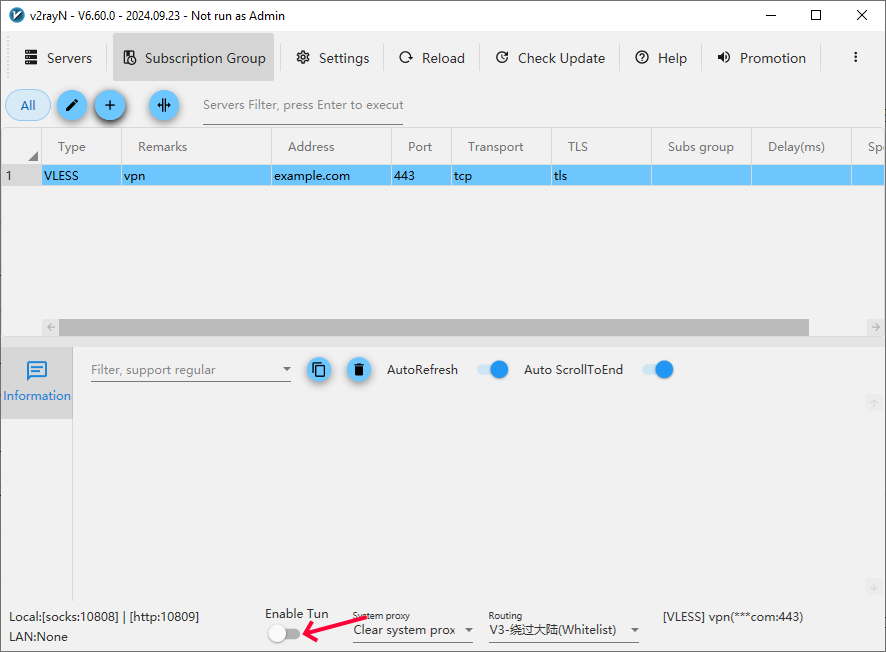Expand the log filter dropdown arrow
Screen dimensions: 886x652
pos(286,369)
